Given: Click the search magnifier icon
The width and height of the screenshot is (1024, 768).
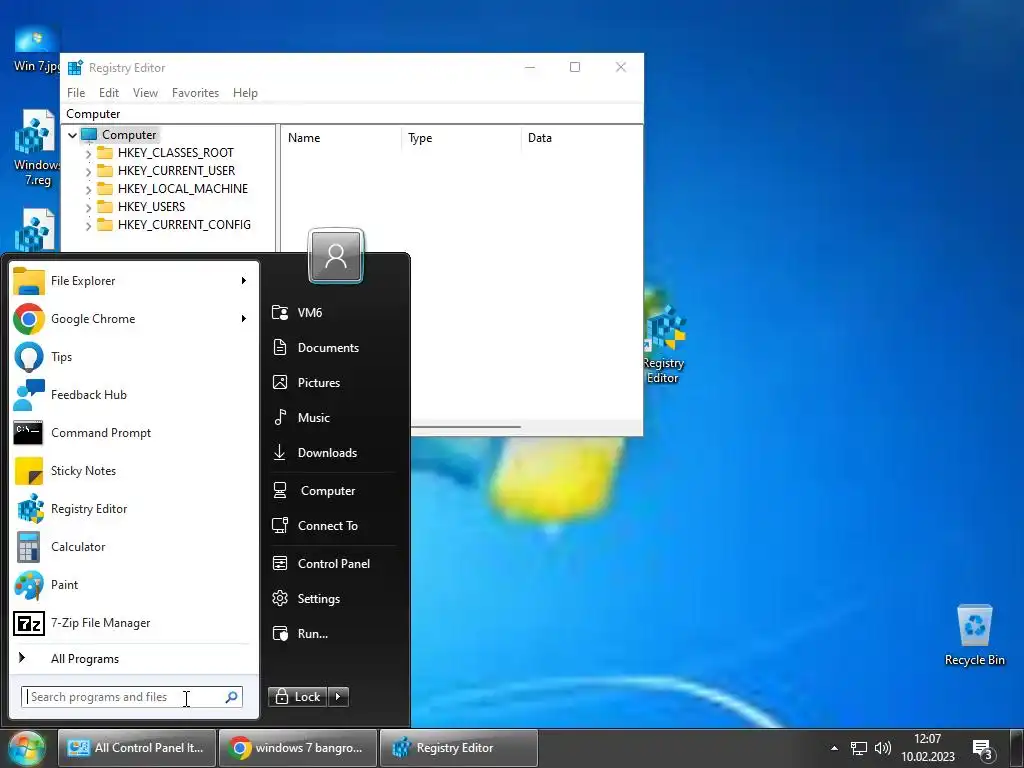Looking at the screenshot, I should 231,697.
